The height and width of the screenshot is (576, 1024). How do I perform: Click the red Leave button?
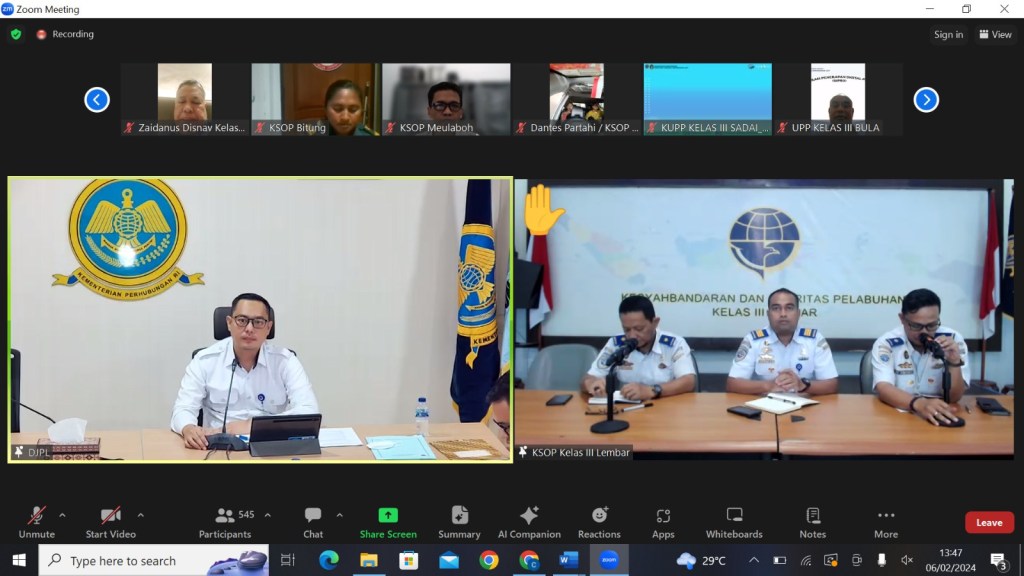pyautogui.click(x=989, y=522)
